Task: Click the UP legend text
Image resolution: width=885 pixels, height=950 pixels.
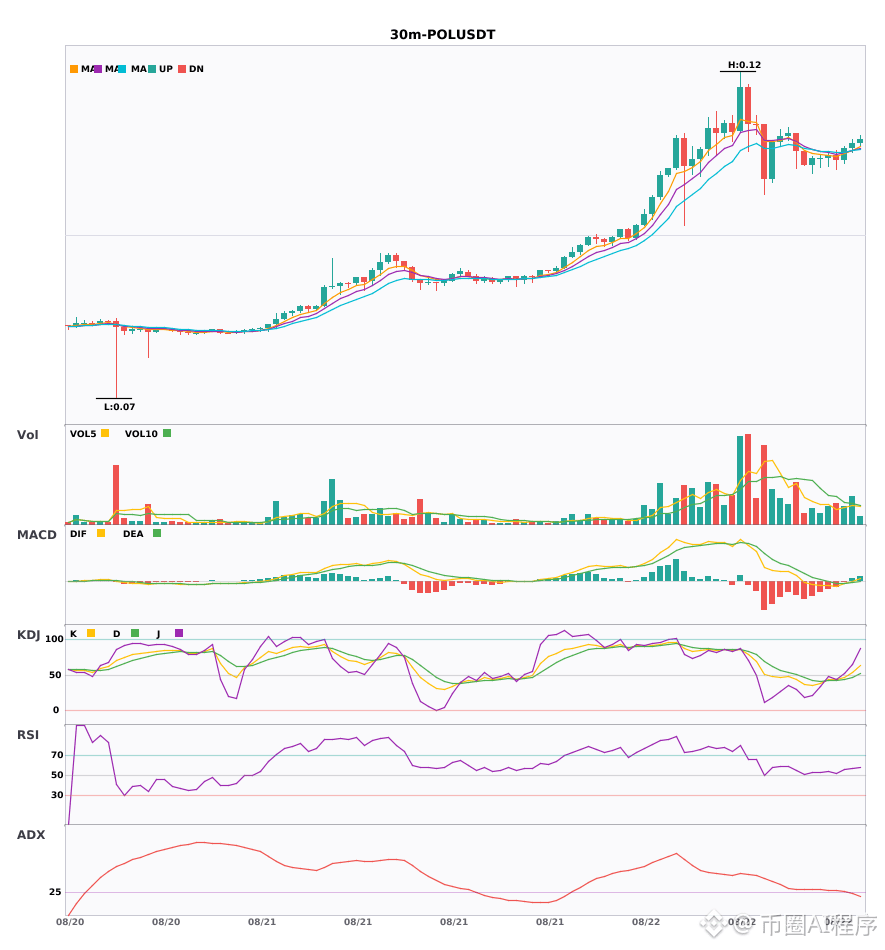Action: point(166,69)
